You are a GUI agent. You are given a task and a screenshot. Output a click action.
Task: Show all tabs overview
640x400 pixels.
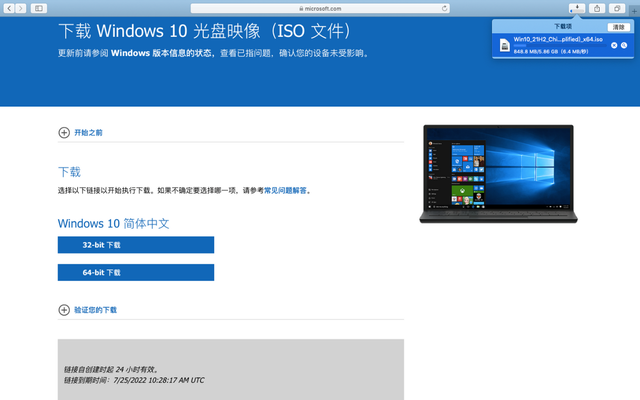pos(617,8)
